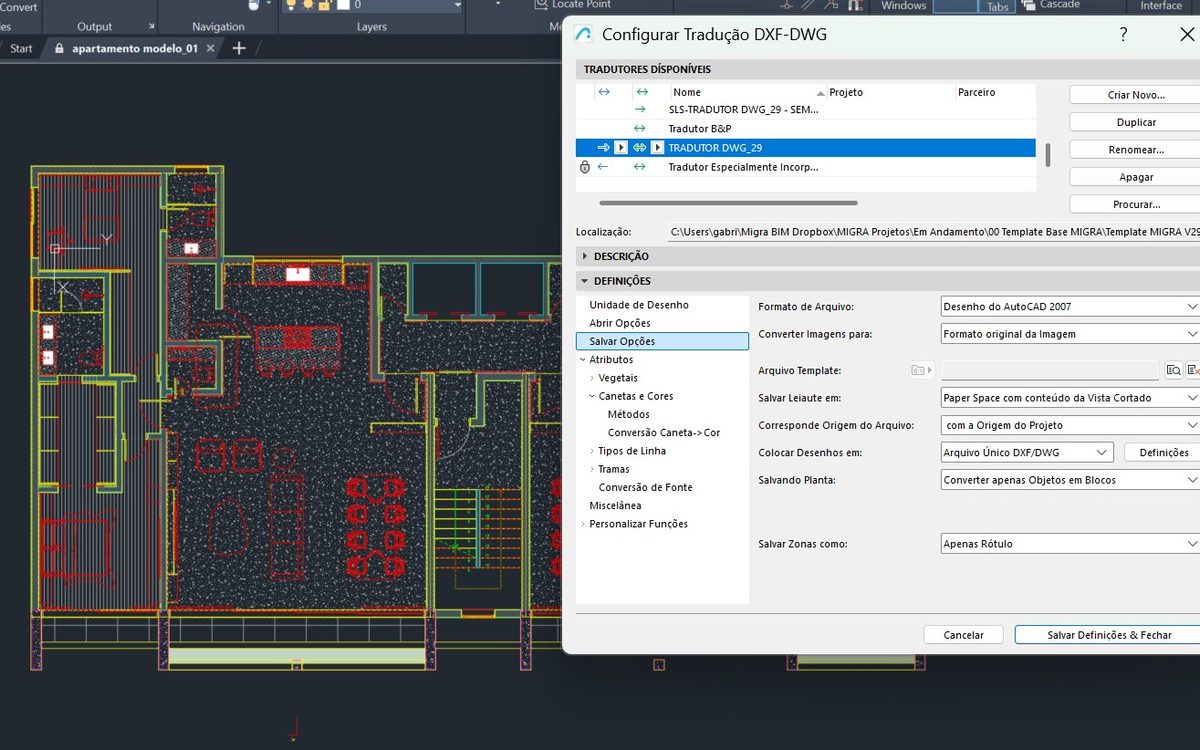Click the Renomear... button
This screenshot has height=750, width=1200.
(1136, 150)
